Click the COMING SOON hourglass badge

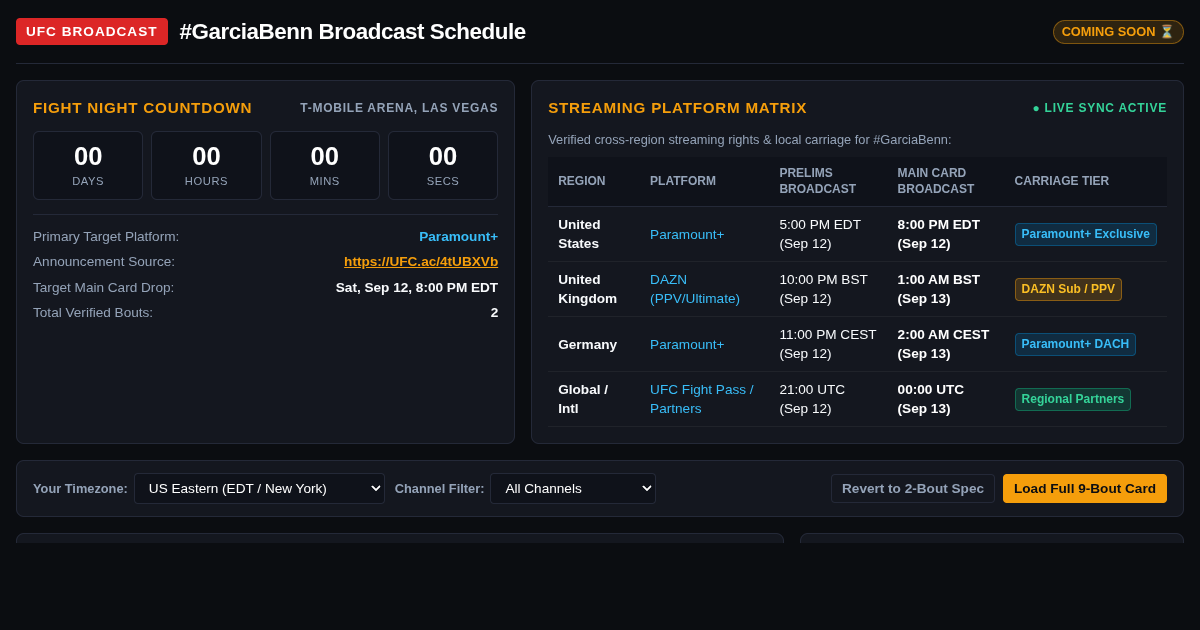click(x=1118, y=32)
